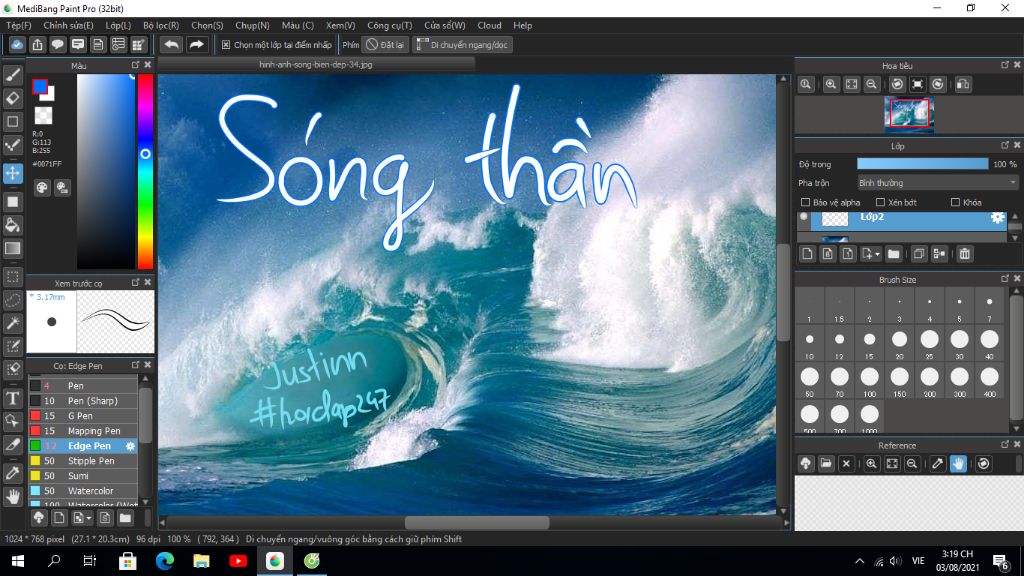
Task: Adjust the Độ trong opacity slider
Action: [x=922, y=164]
